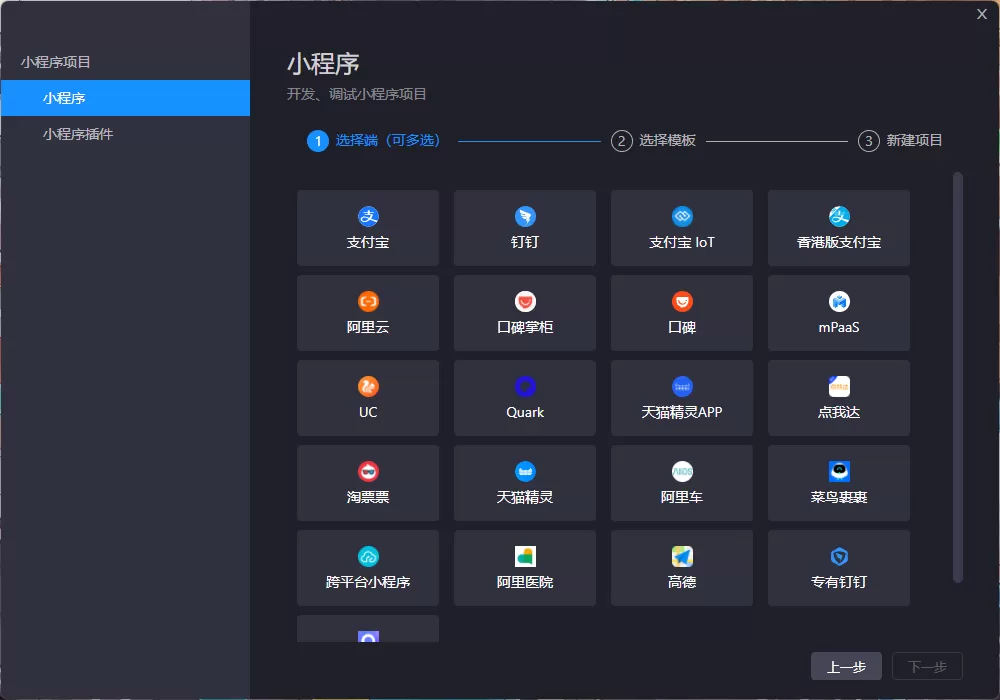Click the 高德 maps icon
Image resolution: width=1000 pixels, height=700 pixels.
pyautogui.click(x=681, y=567)
